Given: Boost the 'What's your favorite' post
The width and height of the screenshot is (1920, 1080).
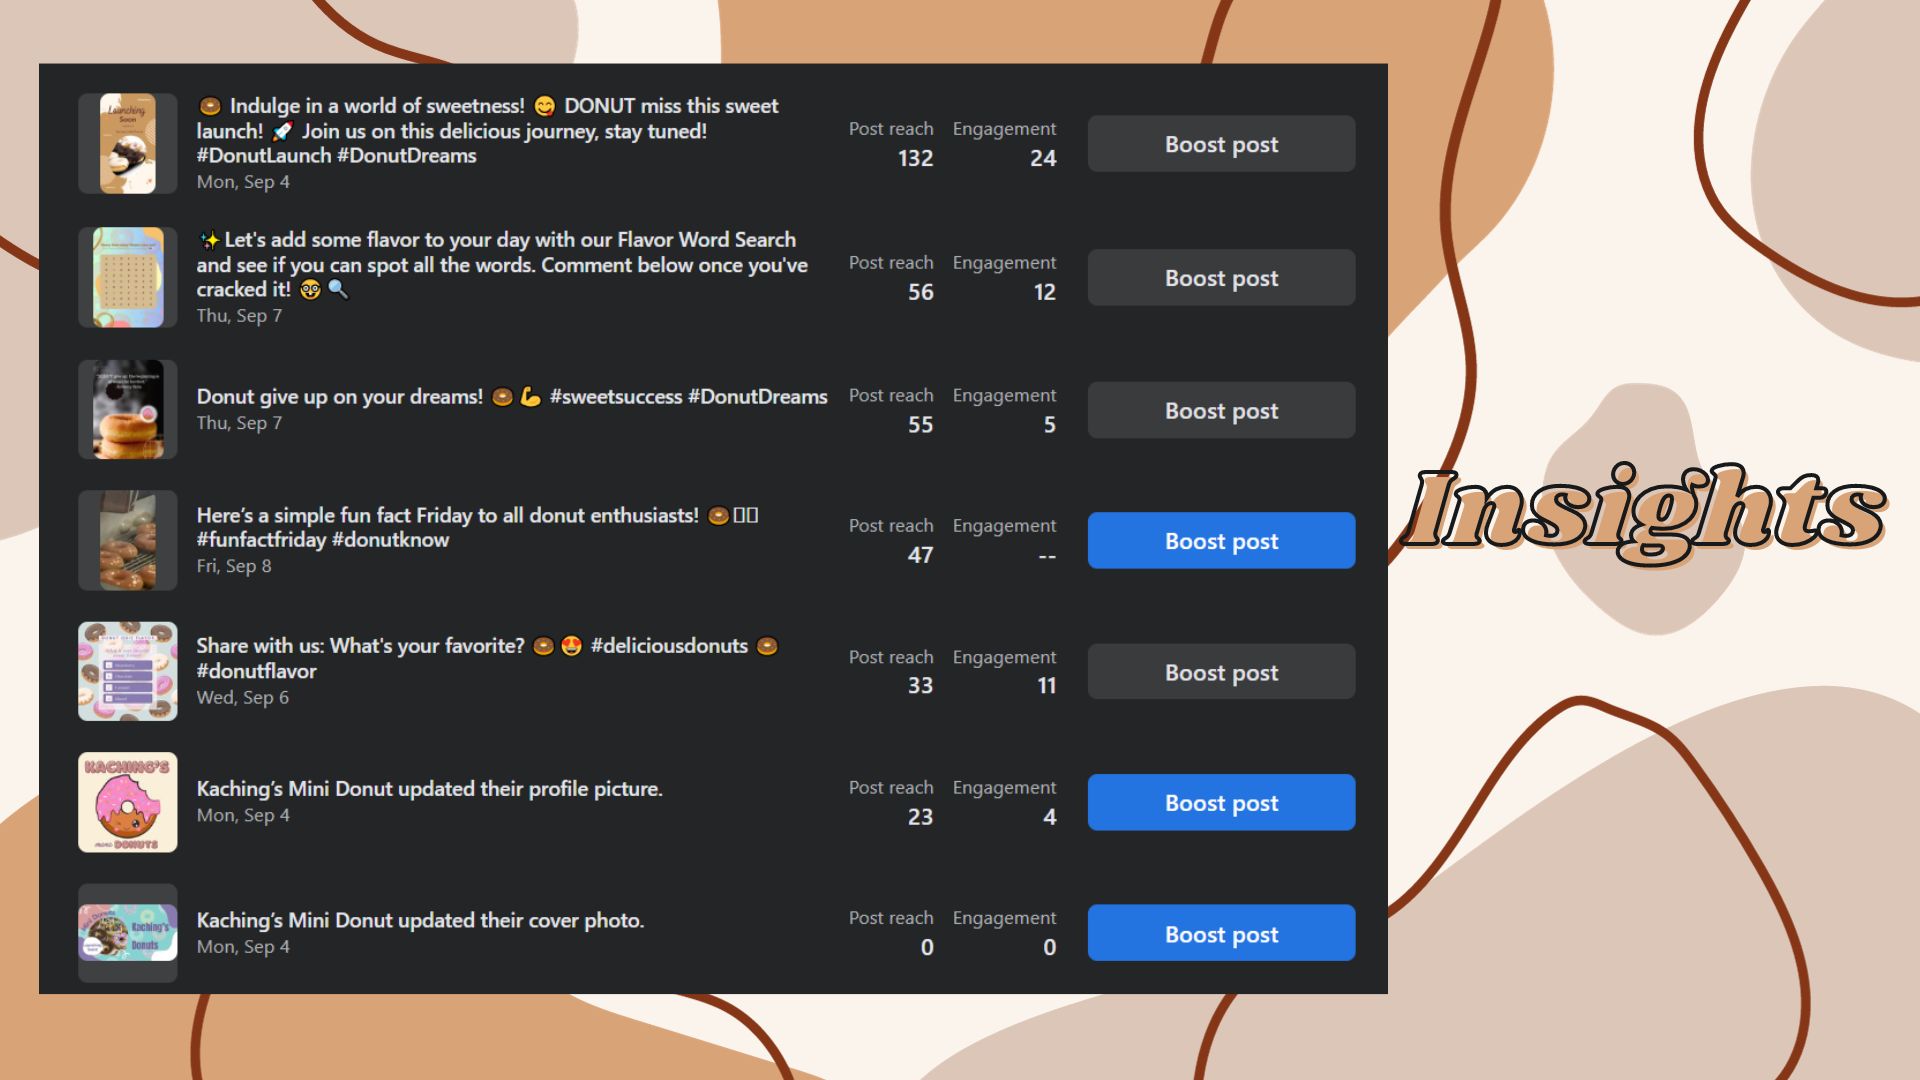Looking at the screenshot, I should coord(1221,672).
